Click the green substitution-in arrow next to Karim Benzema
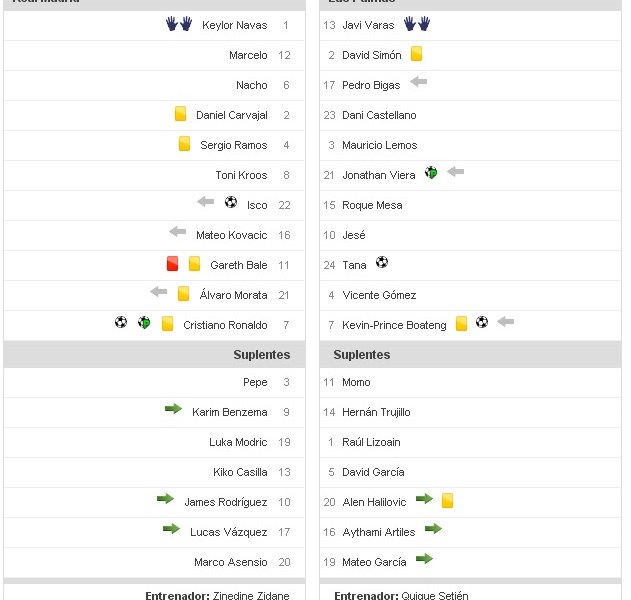The width and height of the screenshot is (631, 600). coord(173,409)
